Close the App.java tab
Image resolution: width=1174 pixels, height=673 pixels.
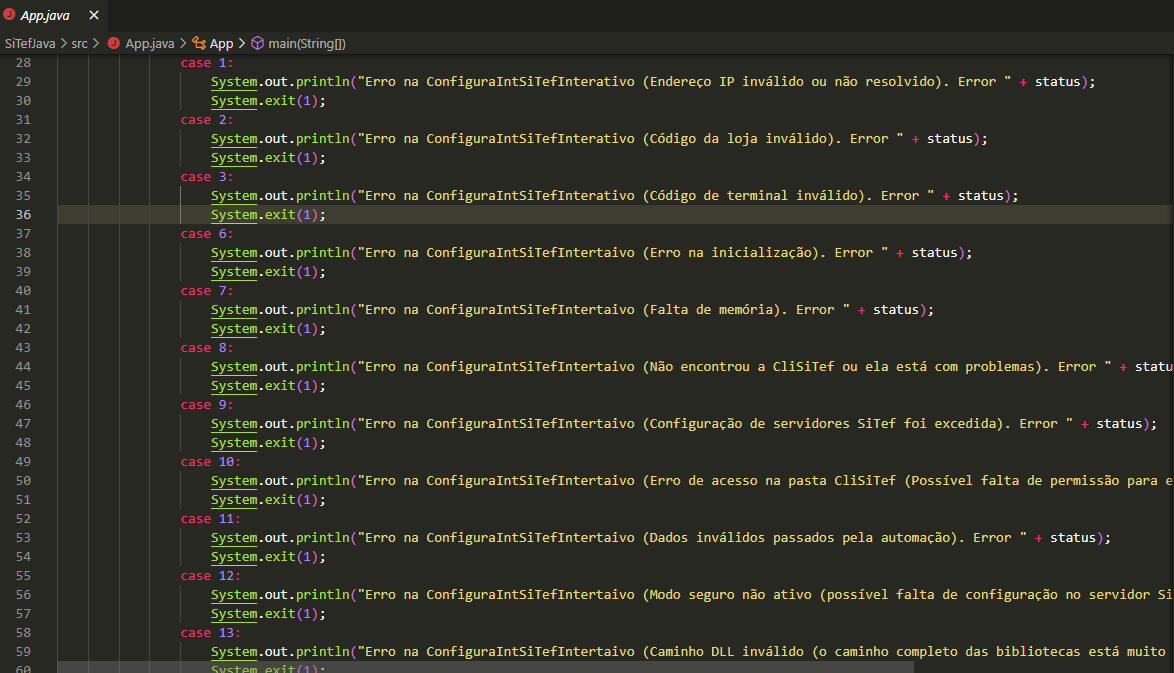point(94,15)
